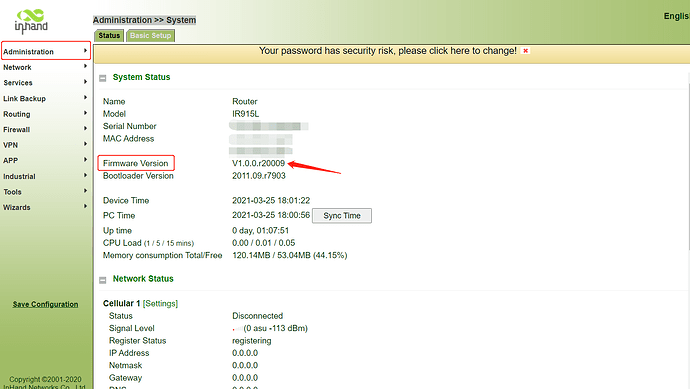Image resolution: width=690 pixels, height=389 pixels.
Task: Click the System Status heading
Action: point(141,77)
